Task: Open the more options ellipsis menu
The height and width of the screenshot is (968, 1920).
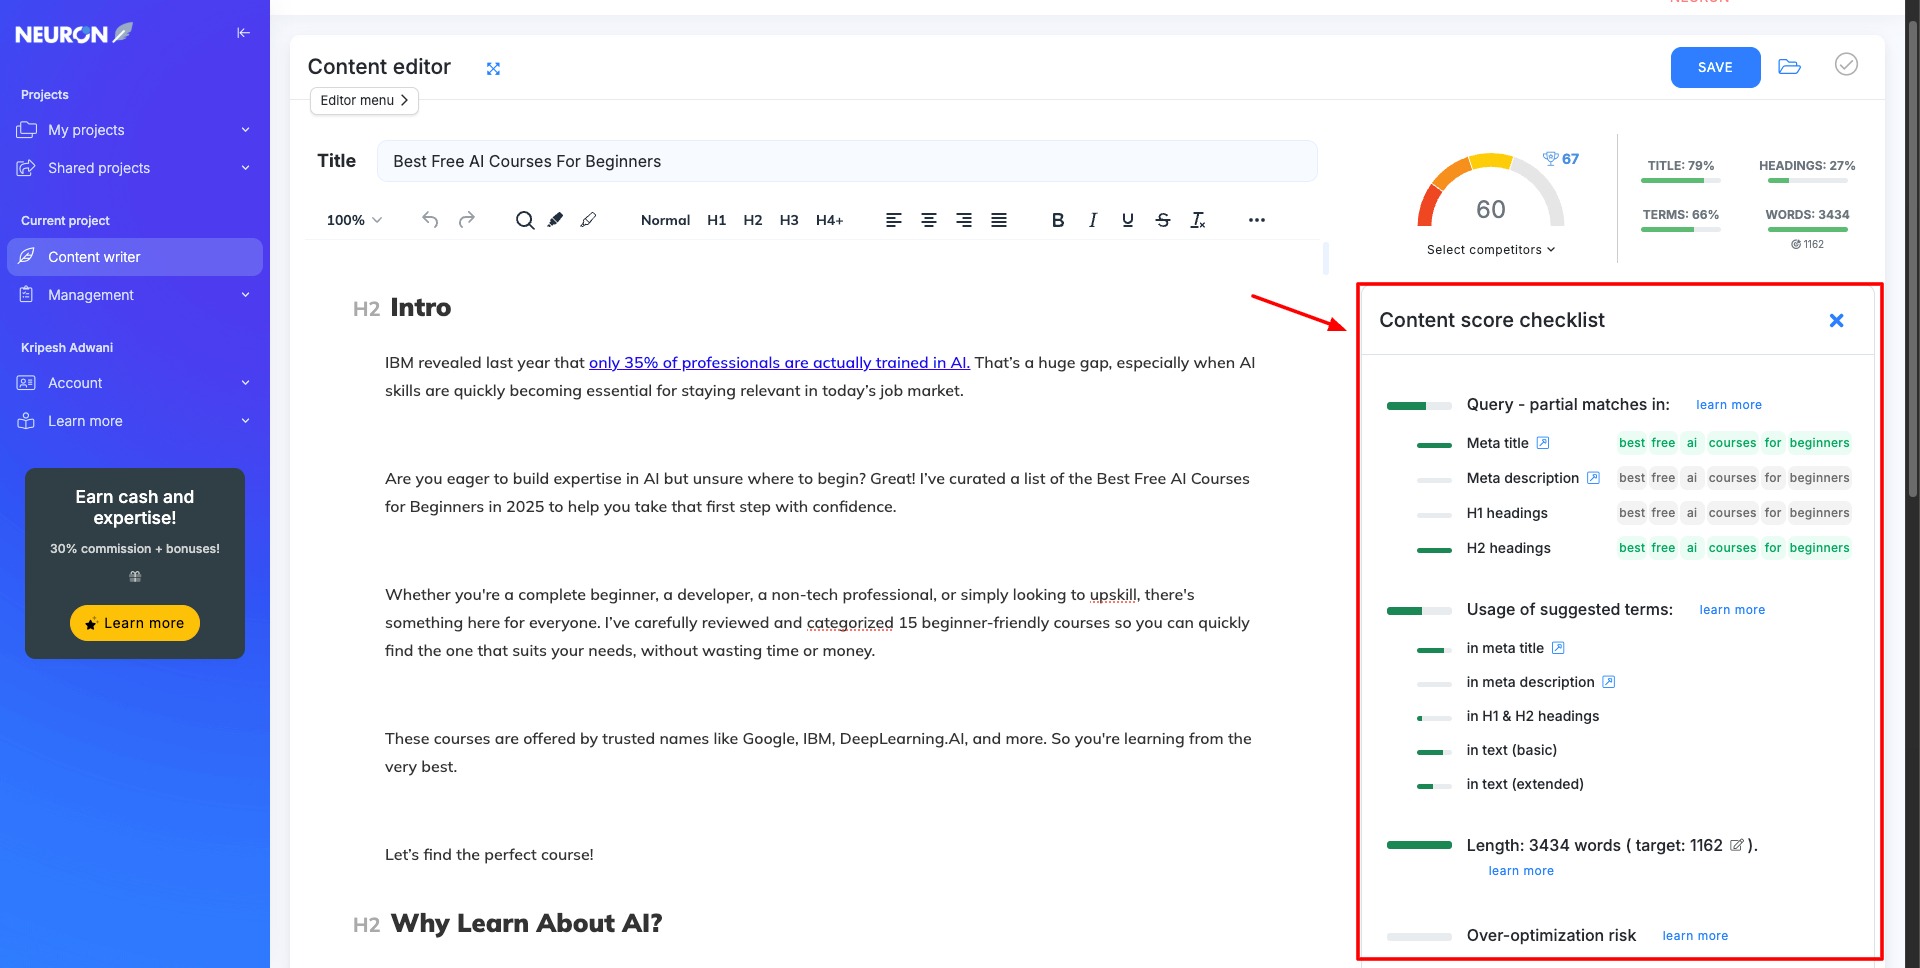Action: (1257, 220)
